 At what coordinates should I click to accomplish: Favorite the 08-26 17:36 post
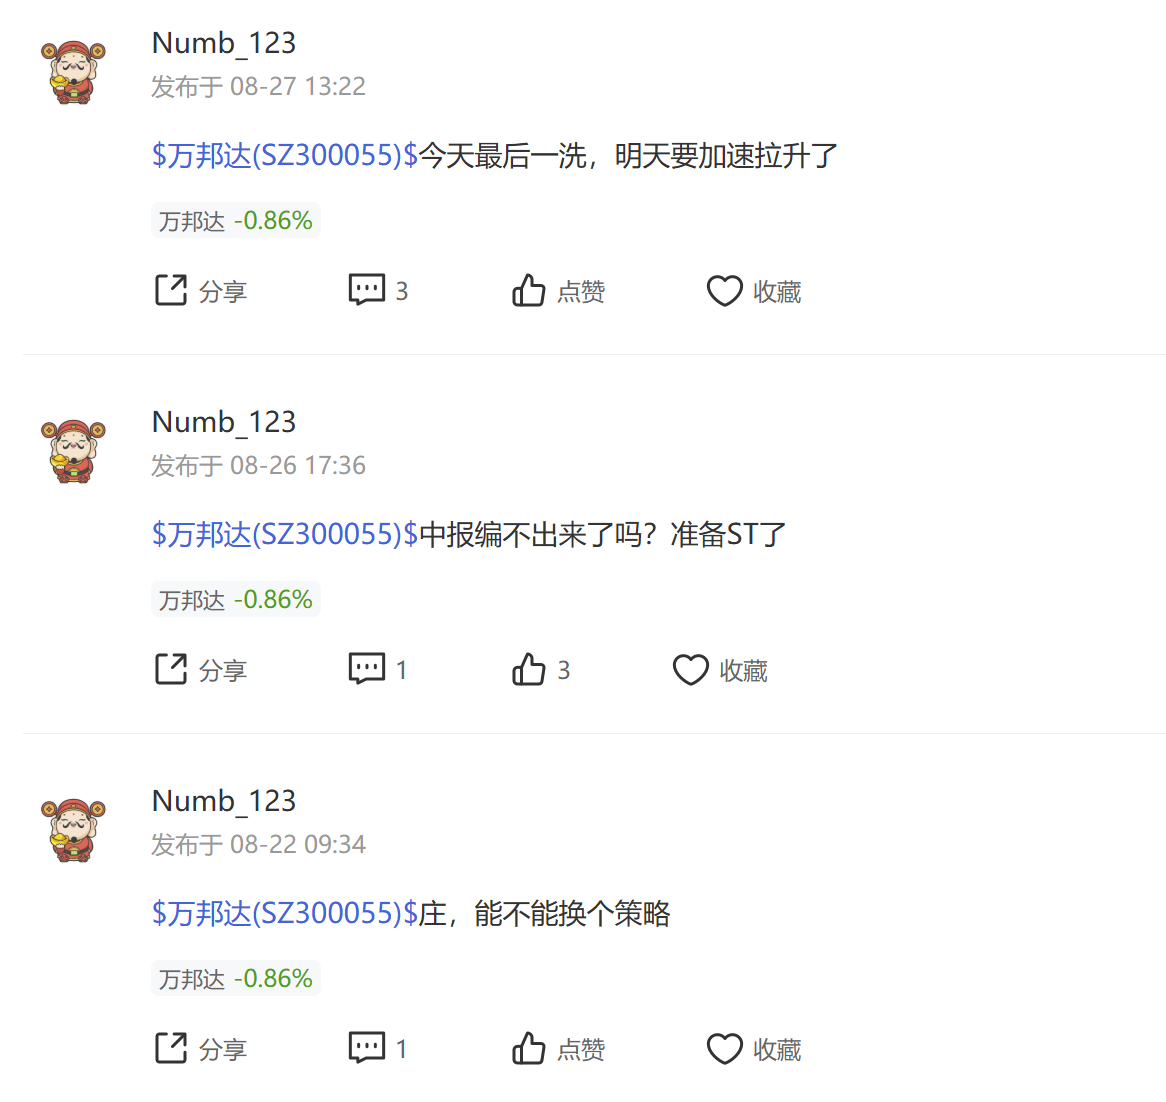[721, 670]
